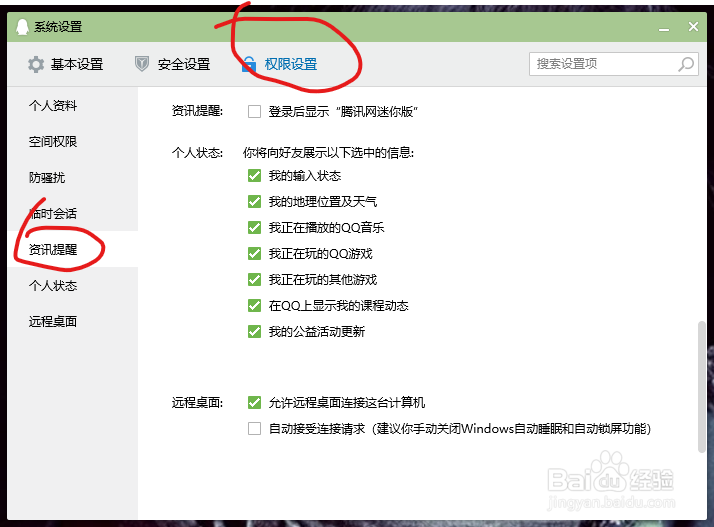This screenshot has height=527, width=714.
Task: Click the vertical scrollbar of settings panel
Action: (702, 387)
